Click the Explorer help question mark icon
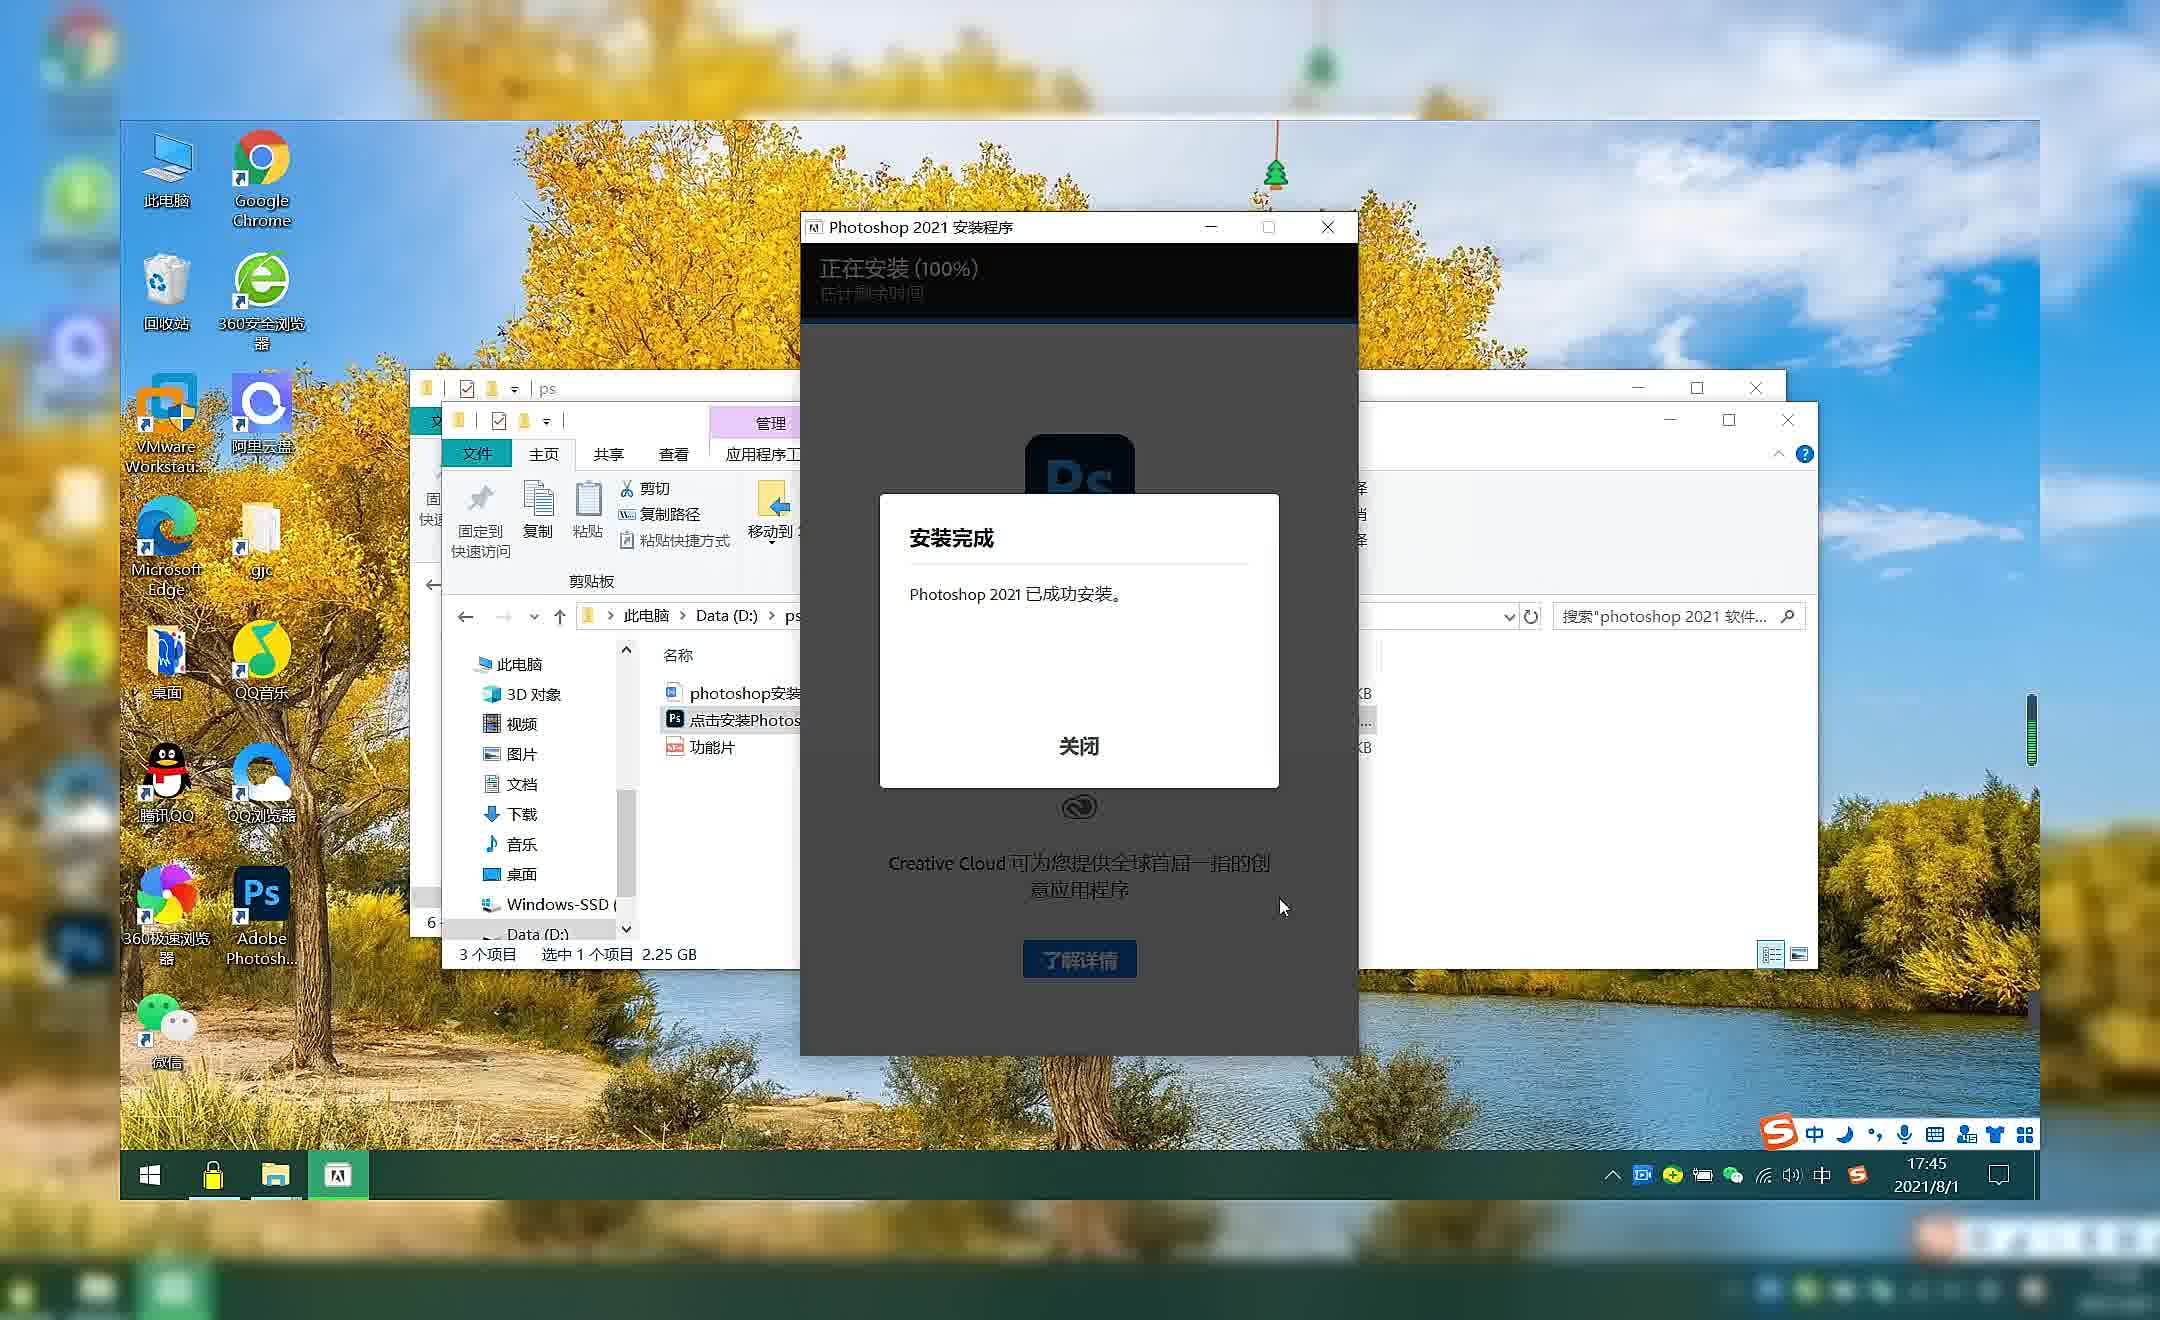The height and width of the screenshot is (1320, 2160). (x=1804, y=454)
